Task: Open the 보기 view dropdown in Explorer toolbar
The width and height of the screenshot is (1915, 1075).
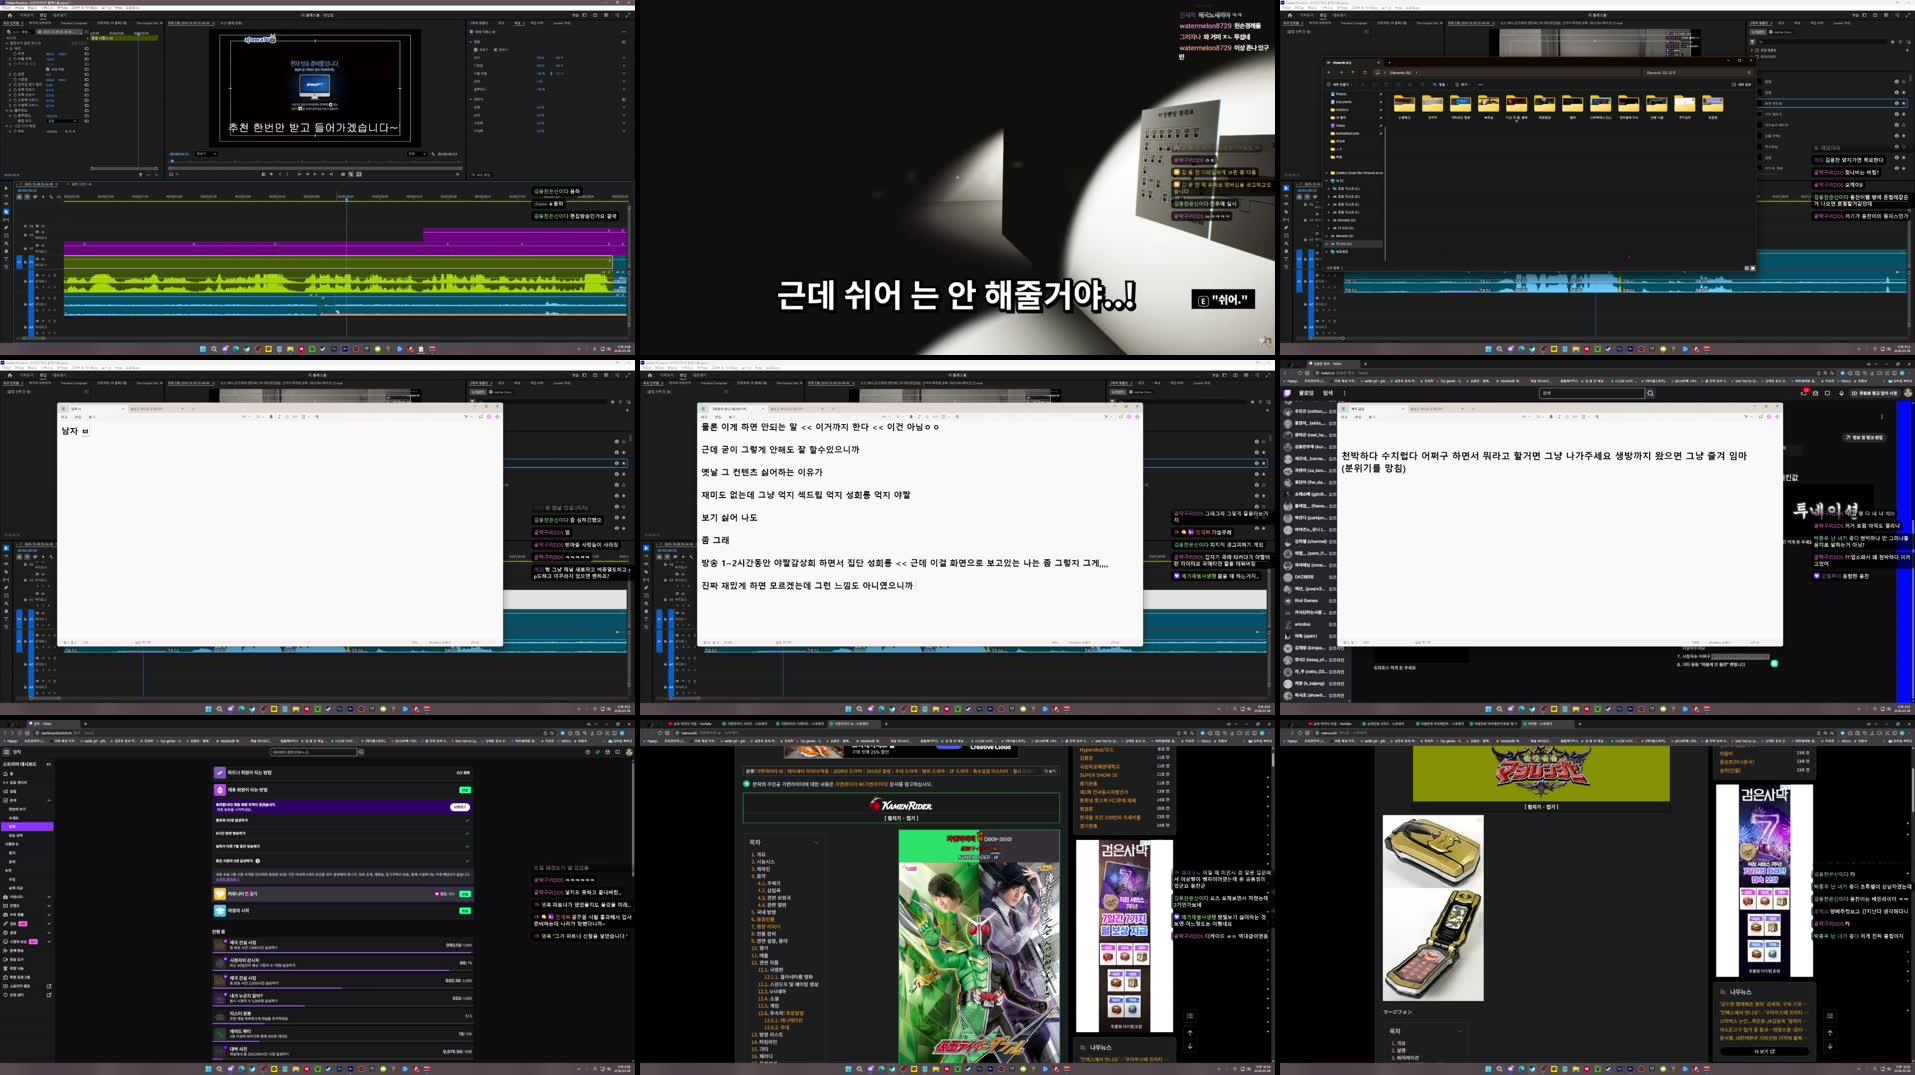Action: point(1461,84)
